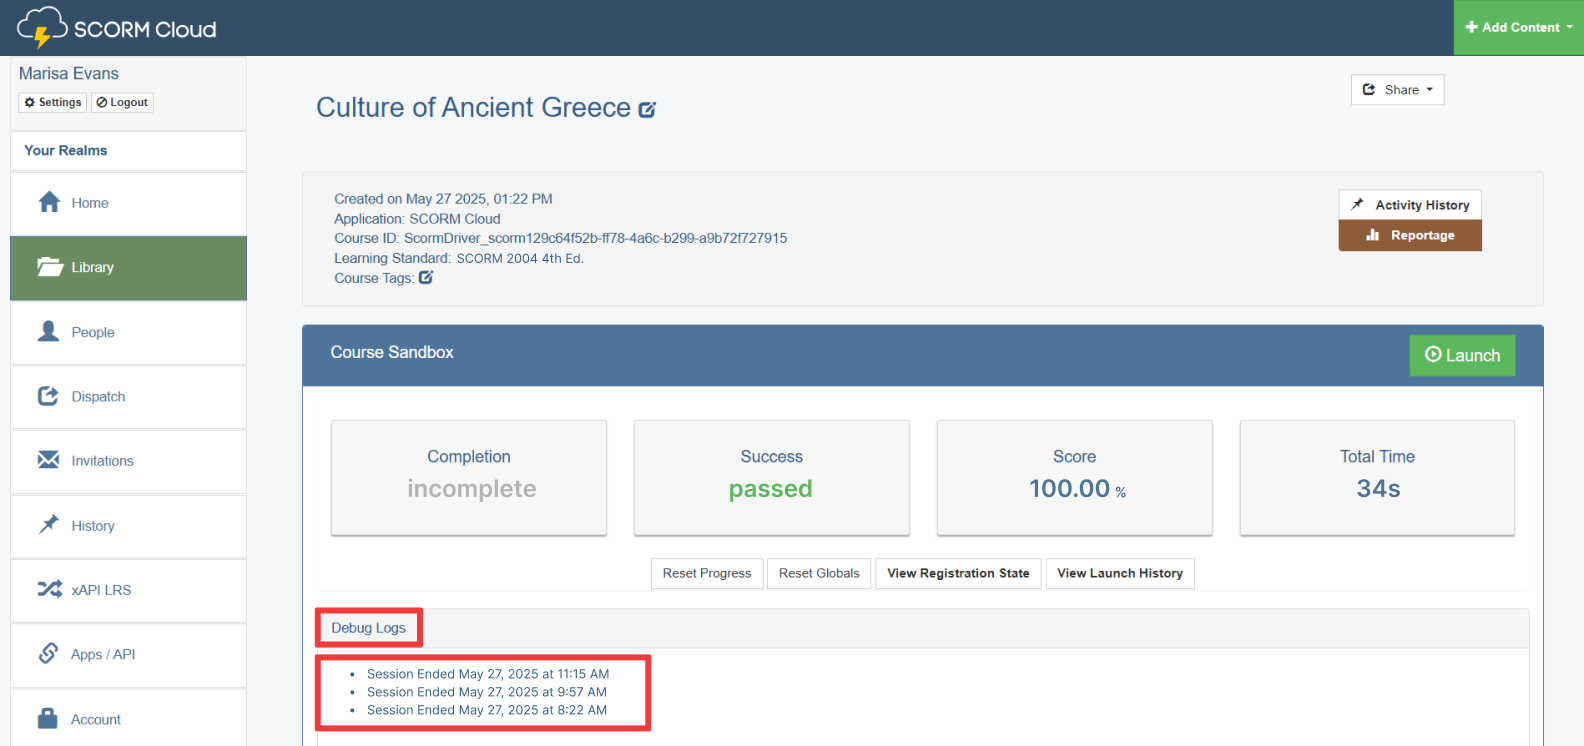This screenshot has height=746, width=1584.
Task: Click the xAPI LRS shuffle icon
Action: 49,590
